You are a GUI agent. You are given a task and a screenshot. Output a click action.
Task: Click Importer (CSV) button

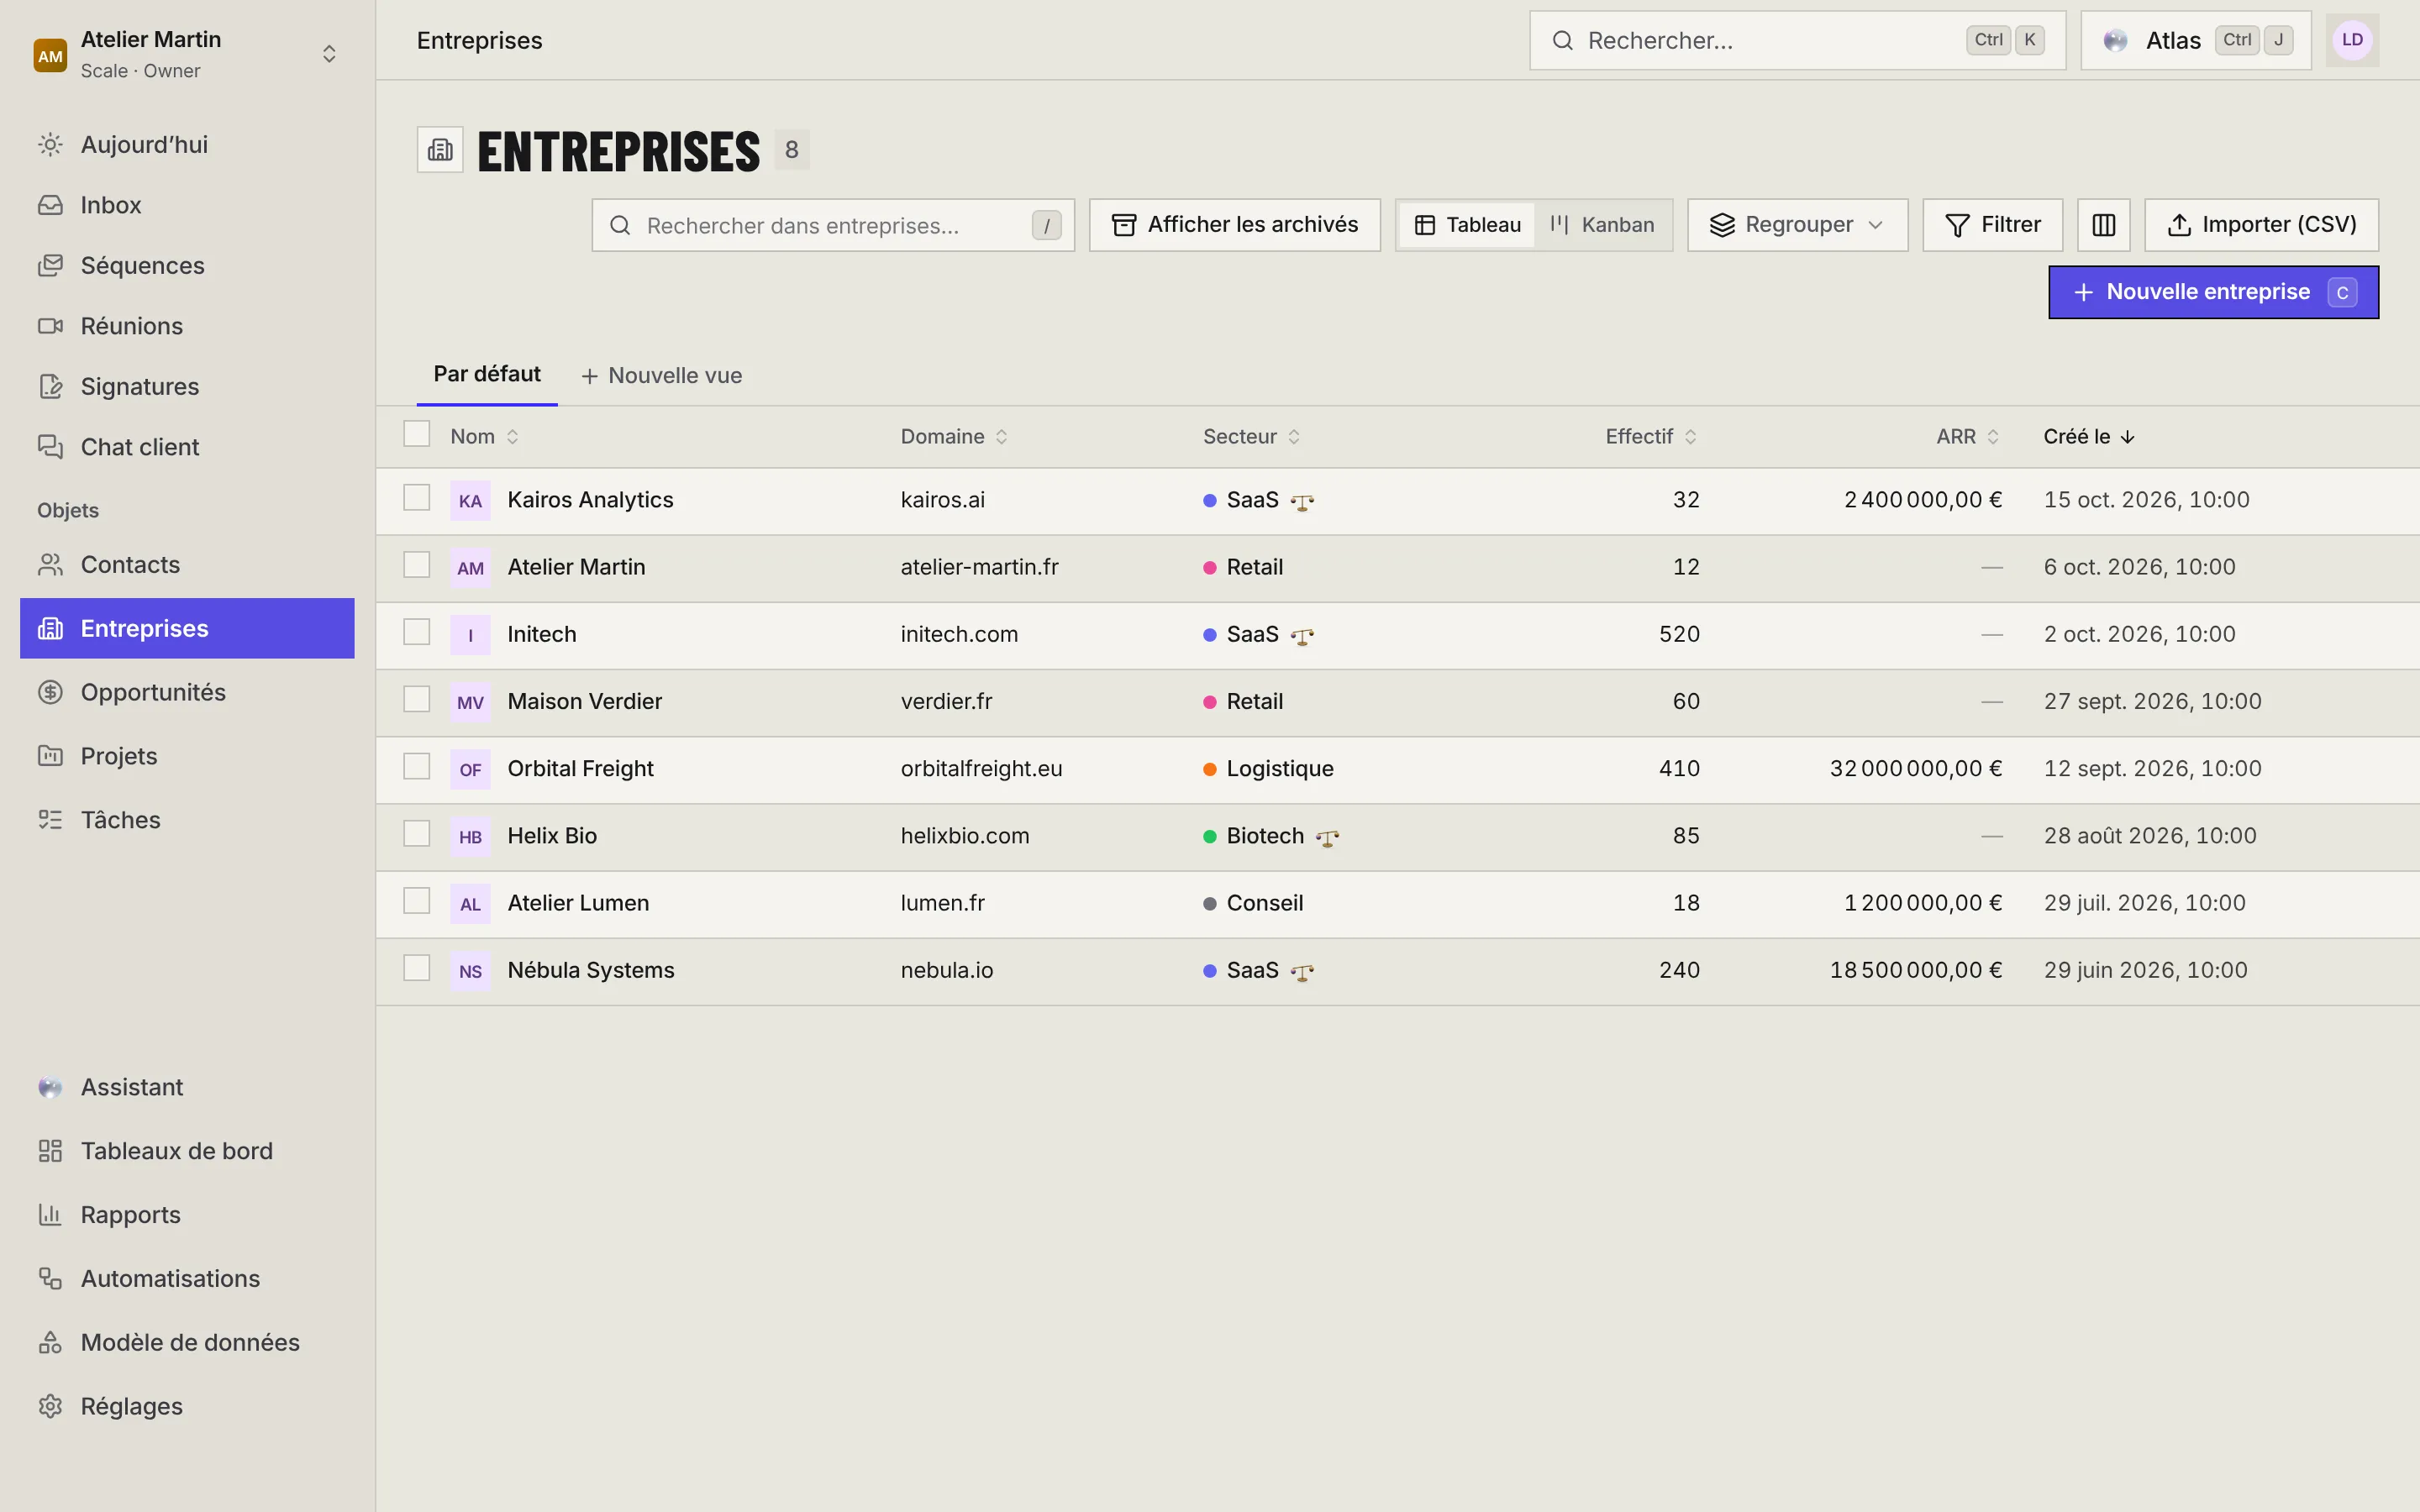(2261, 225)
